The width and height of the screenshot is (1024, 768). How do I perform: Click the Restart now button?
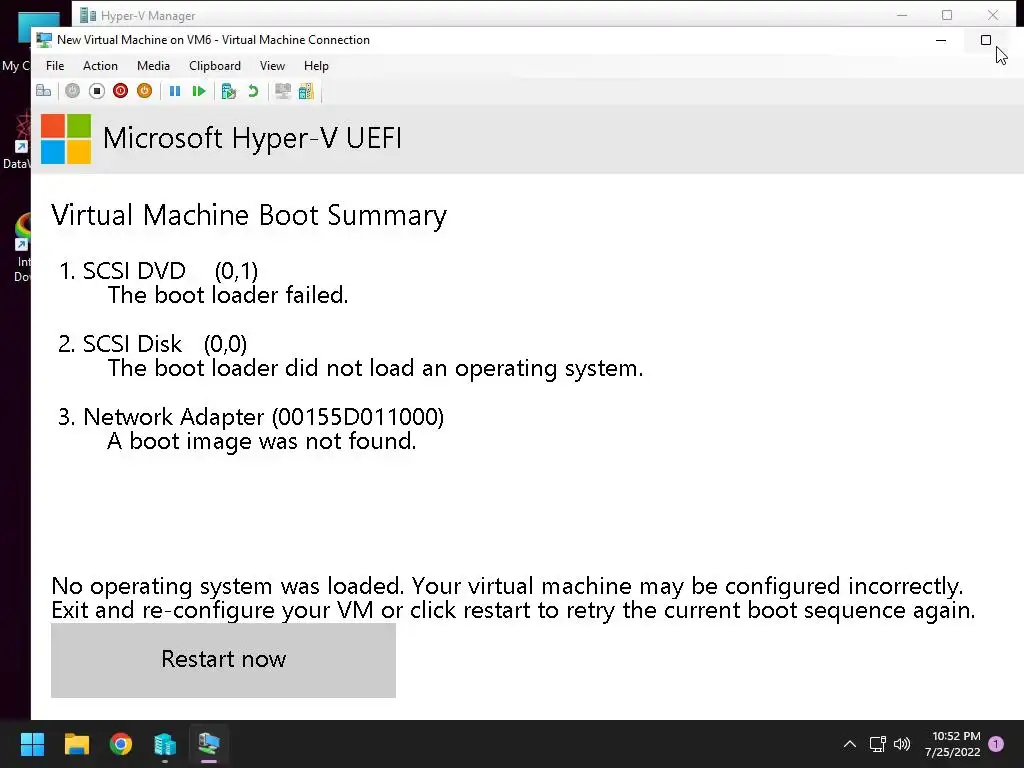(223, 660)
